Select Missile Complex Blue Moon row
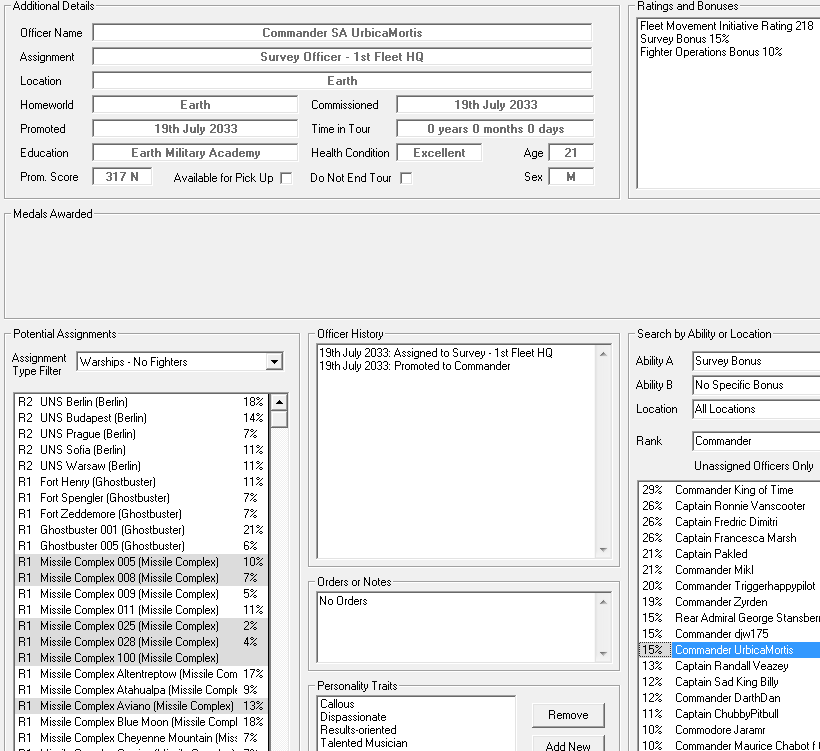This screenshot has height=751, width=820. [141, 722]
